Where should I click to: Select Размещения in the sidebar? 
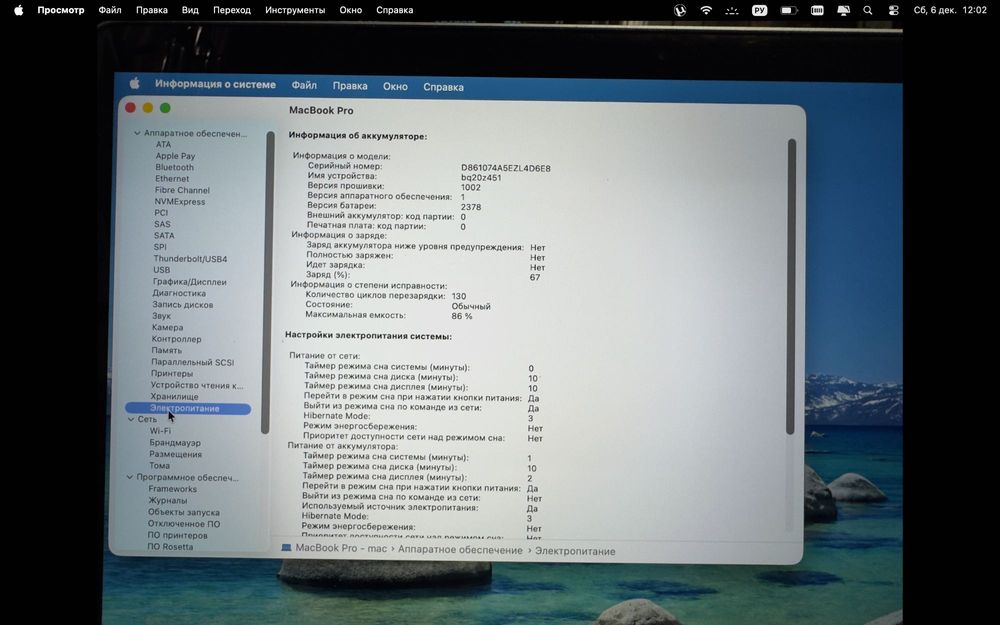pos(175,454)
